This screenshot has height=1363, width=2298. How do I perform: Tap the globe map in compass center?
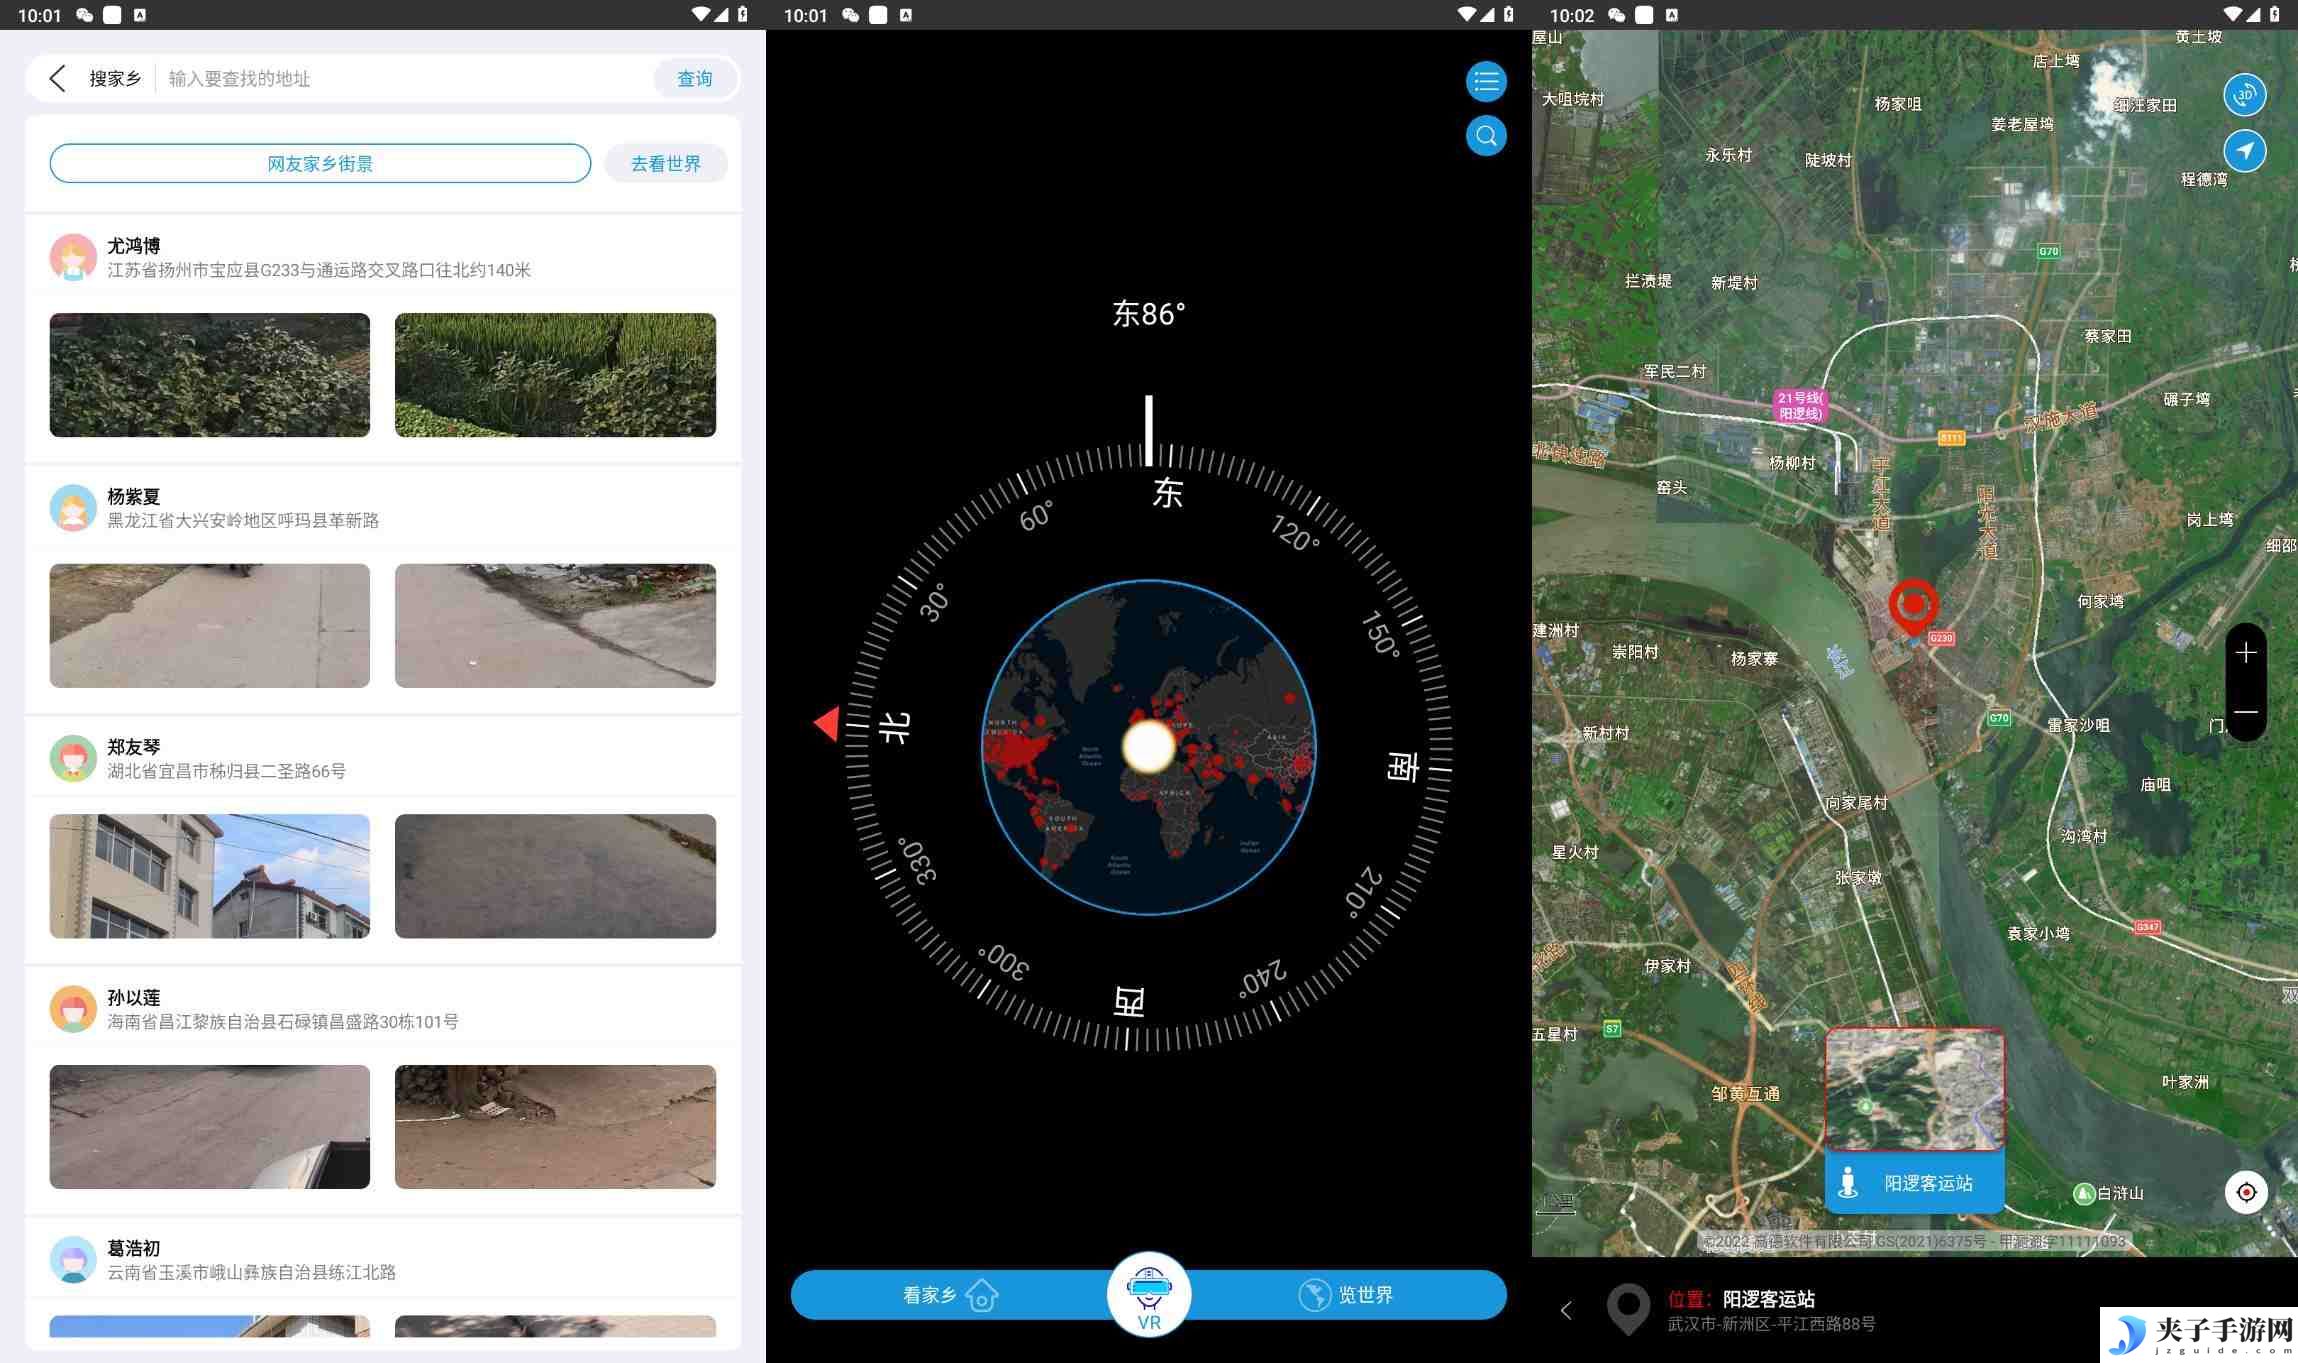click(1149, 747)
